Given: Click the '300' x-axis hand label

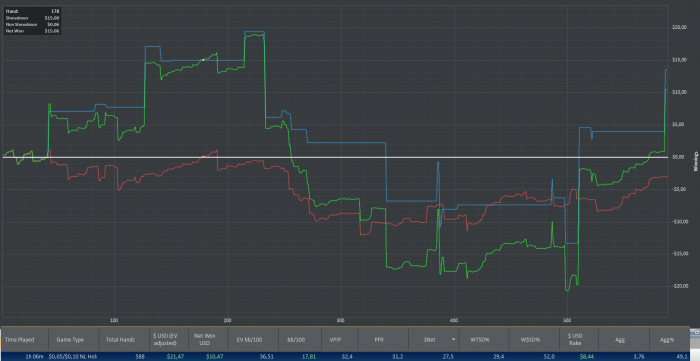Looking at the screenshot, I should tap(341, 320).
